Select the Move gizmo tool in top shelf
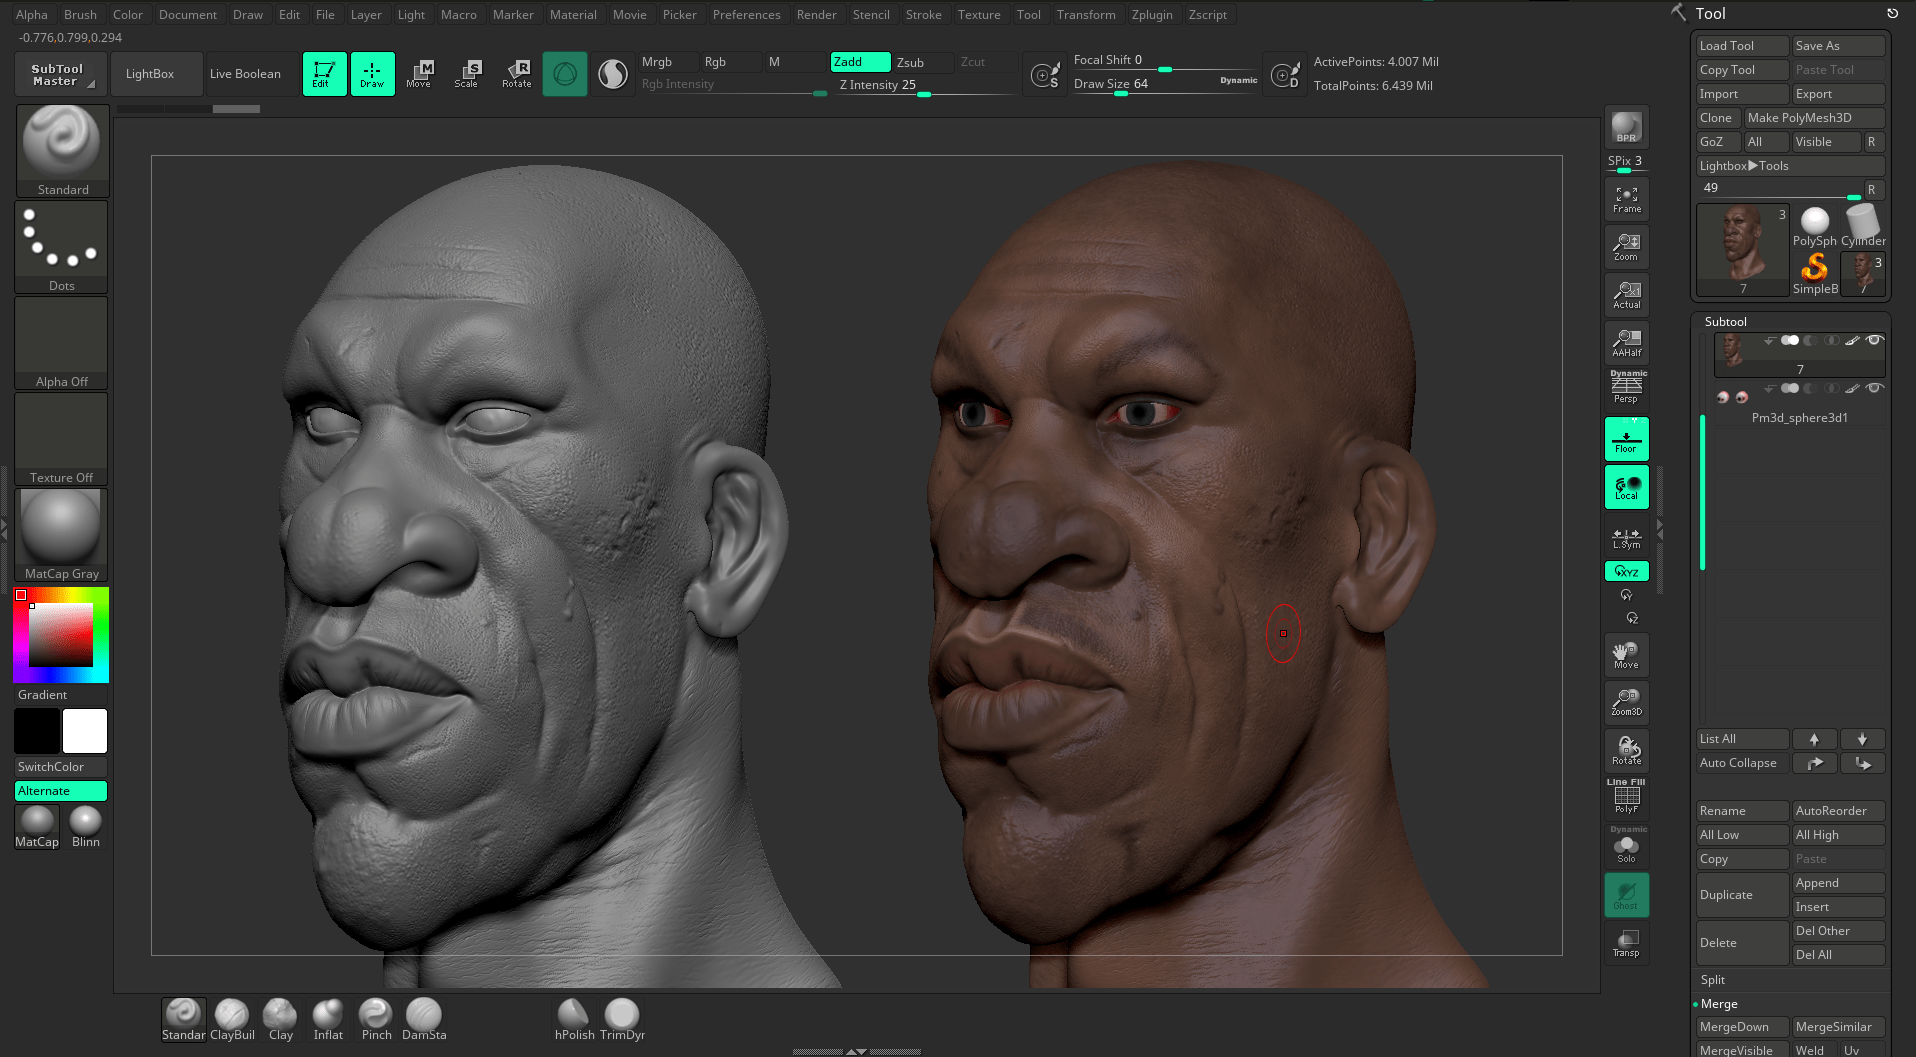Viewport: 1916px width, 1057px height. click(x=419, y=74)
